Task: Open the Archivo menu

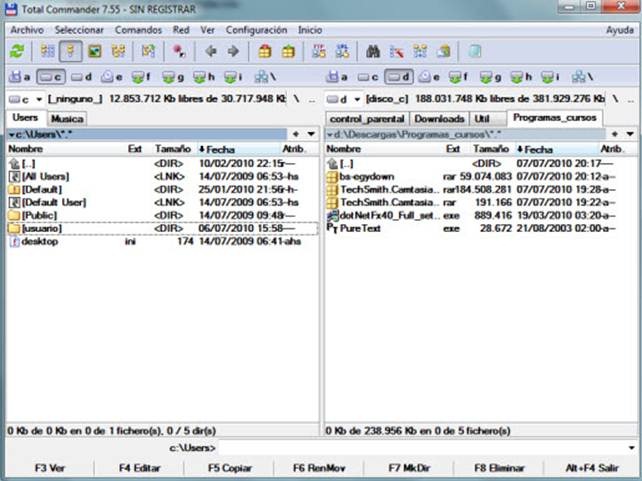Action: pos(27,30)
